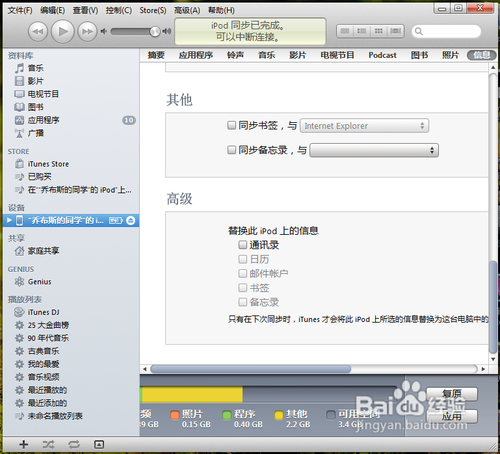Toggle repeat icon in bottom bar
The height and width of the screenshot is (454, 500).
74,444
